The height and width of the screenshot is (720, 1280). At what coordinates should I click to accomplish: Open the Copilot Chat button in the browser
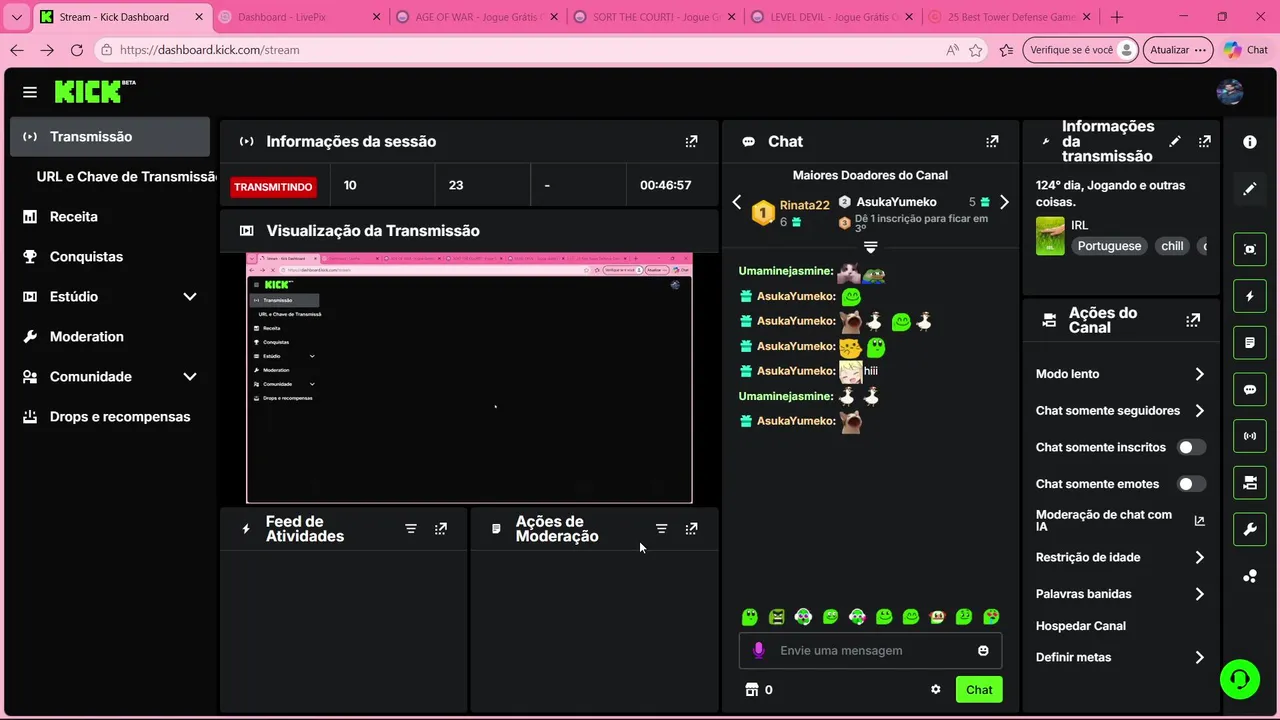click(1246, 50)
